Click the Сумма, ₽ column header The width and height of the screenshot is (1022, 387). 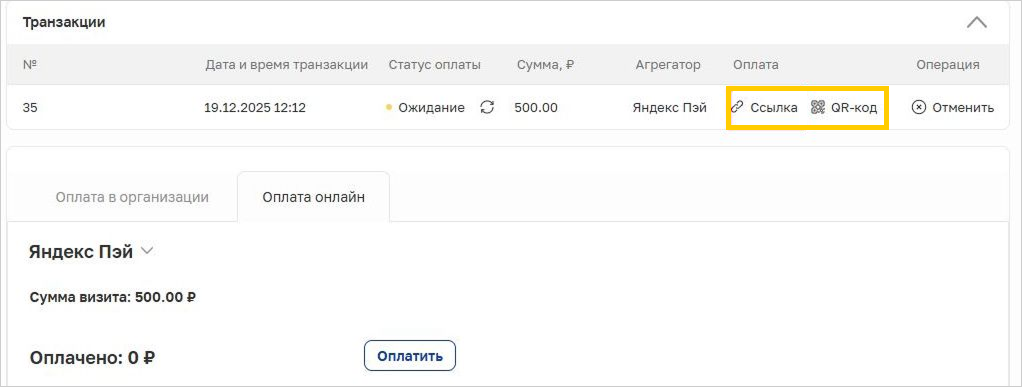tap(546, 64)
